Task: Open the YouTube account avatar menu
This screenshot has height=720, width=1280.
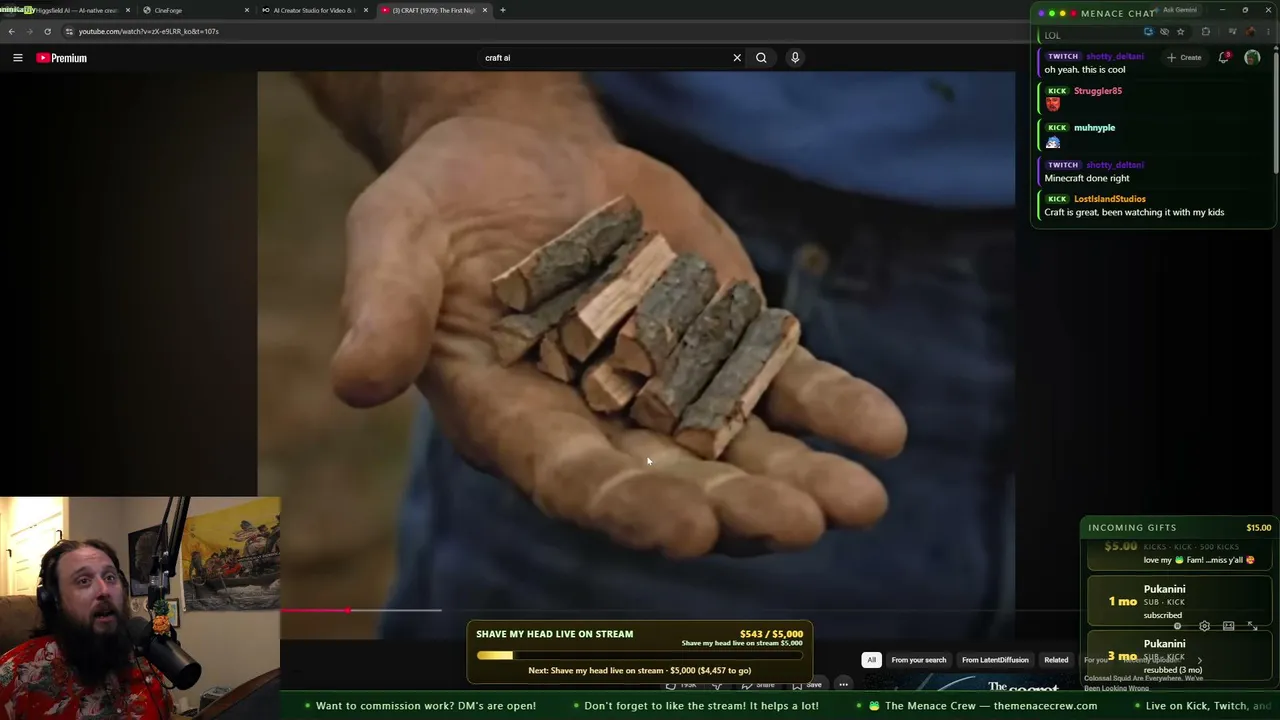Action: click(x=1252, y=58)
